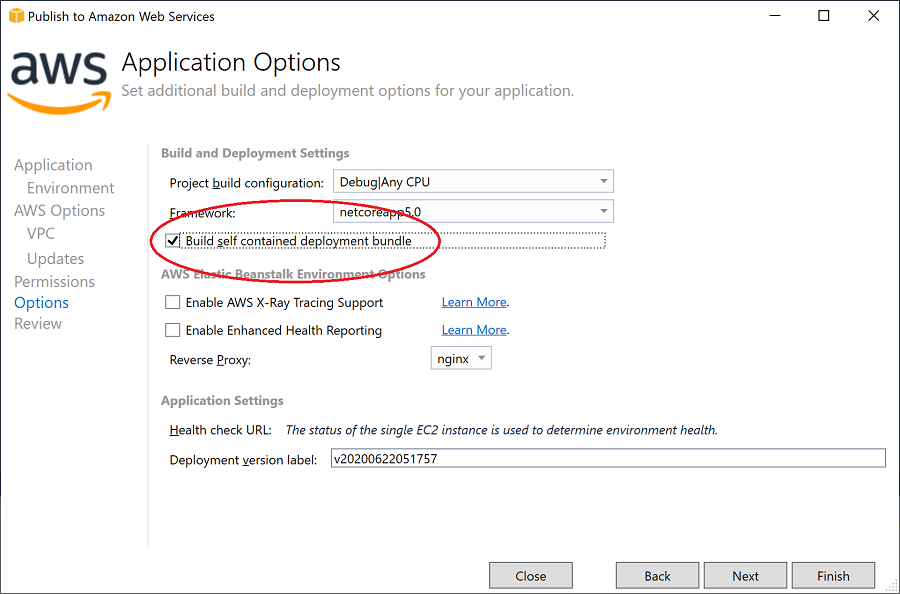This screenshot has width=900, height=594.
Task: Navigate to the Permissions section
Action: tap(54, 281)
